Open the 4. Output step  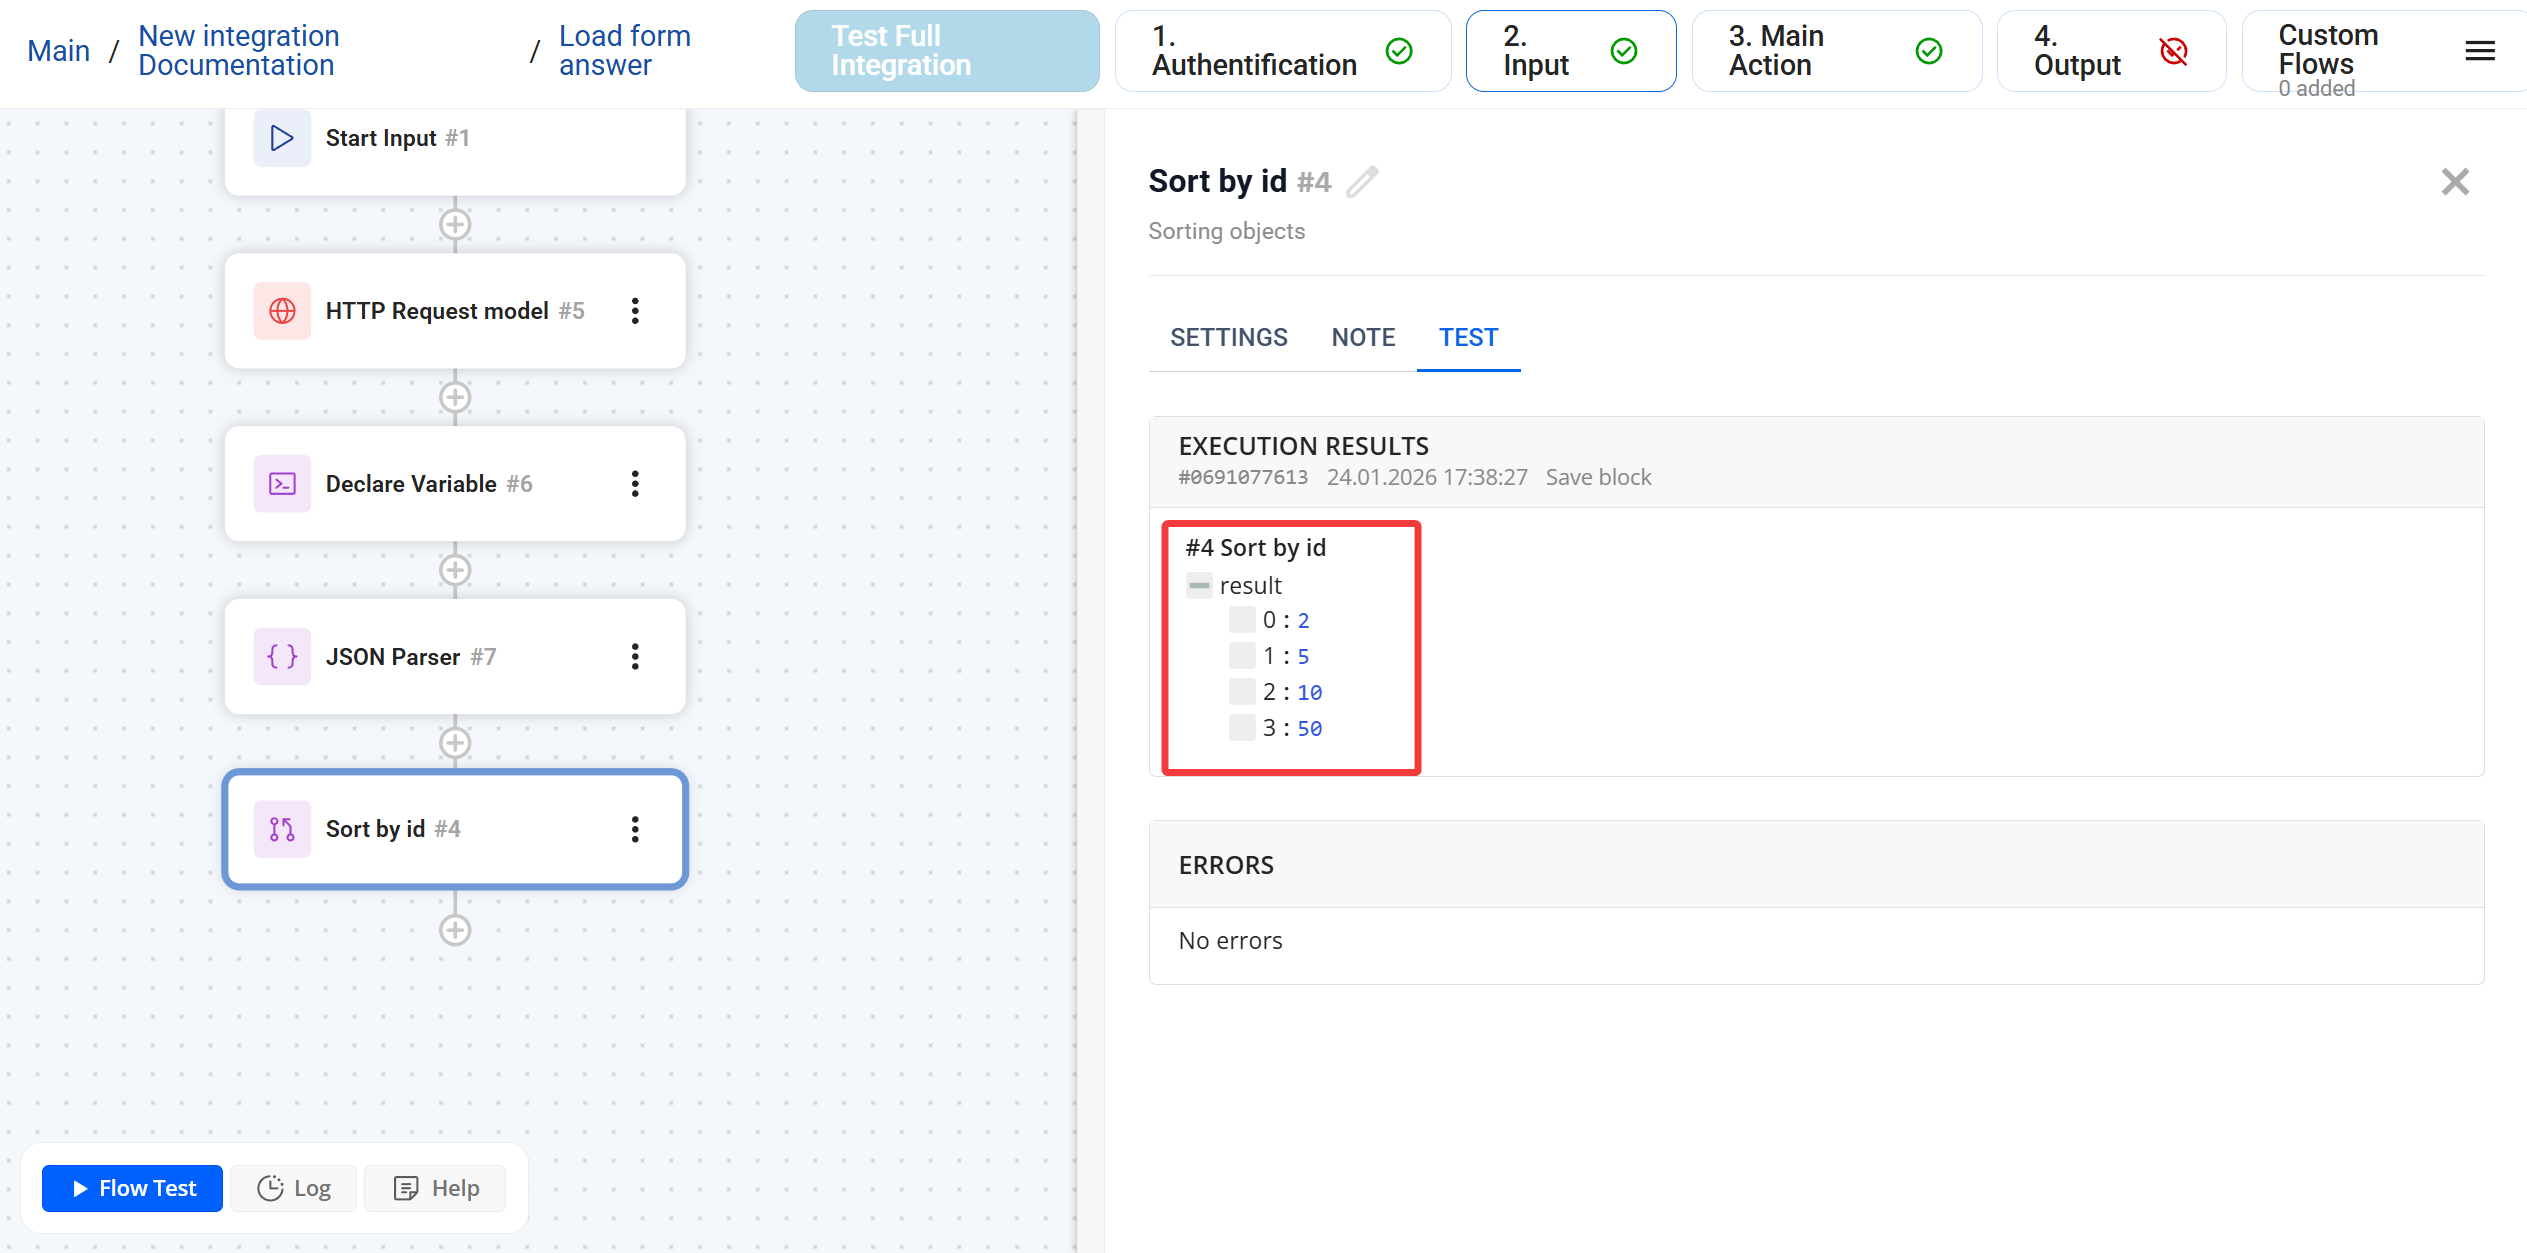2110,51
